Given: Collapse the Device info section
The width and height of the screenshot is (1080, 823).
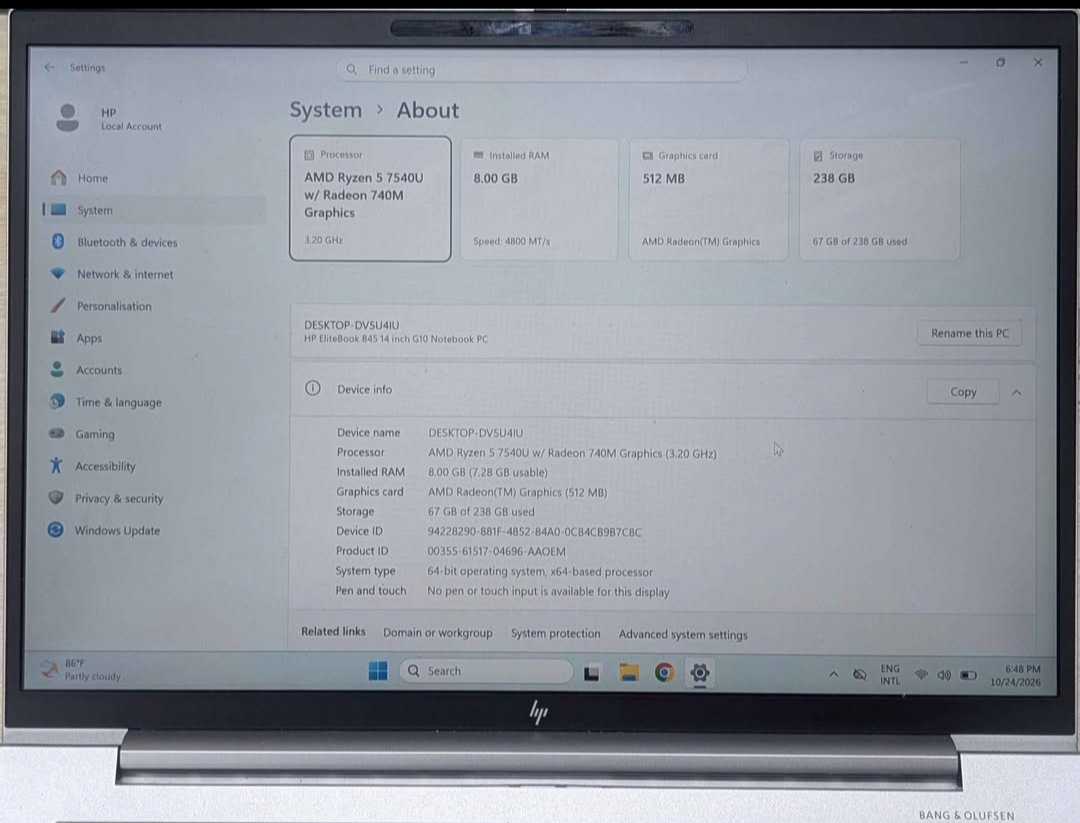Looking at the screenshot, I should (x=1017, y=393).
